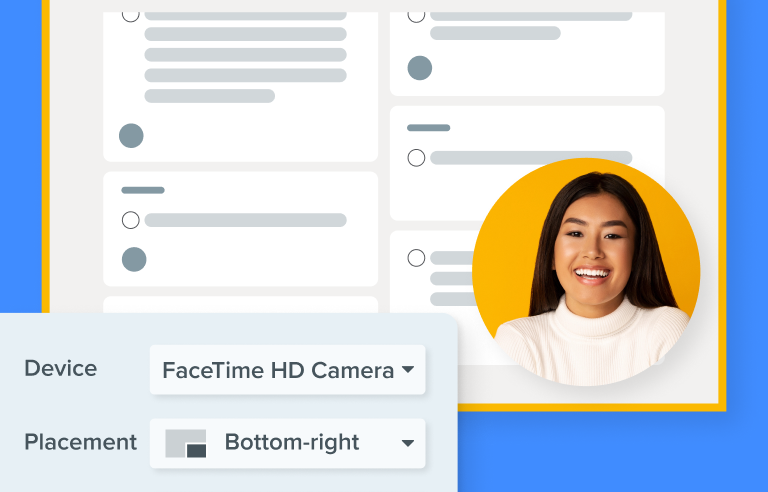This screenshot has height=492, width=768.
Task: Click the short dark heading bar in the right column card
Action: 429,128
